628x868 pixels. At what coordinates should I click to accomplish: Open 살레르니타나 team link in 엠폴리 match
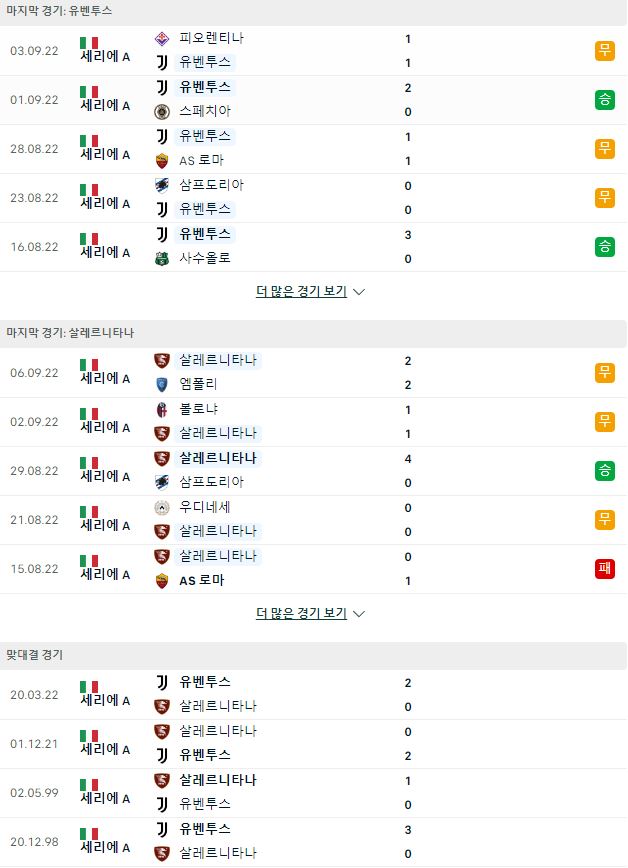pos(218,360)
